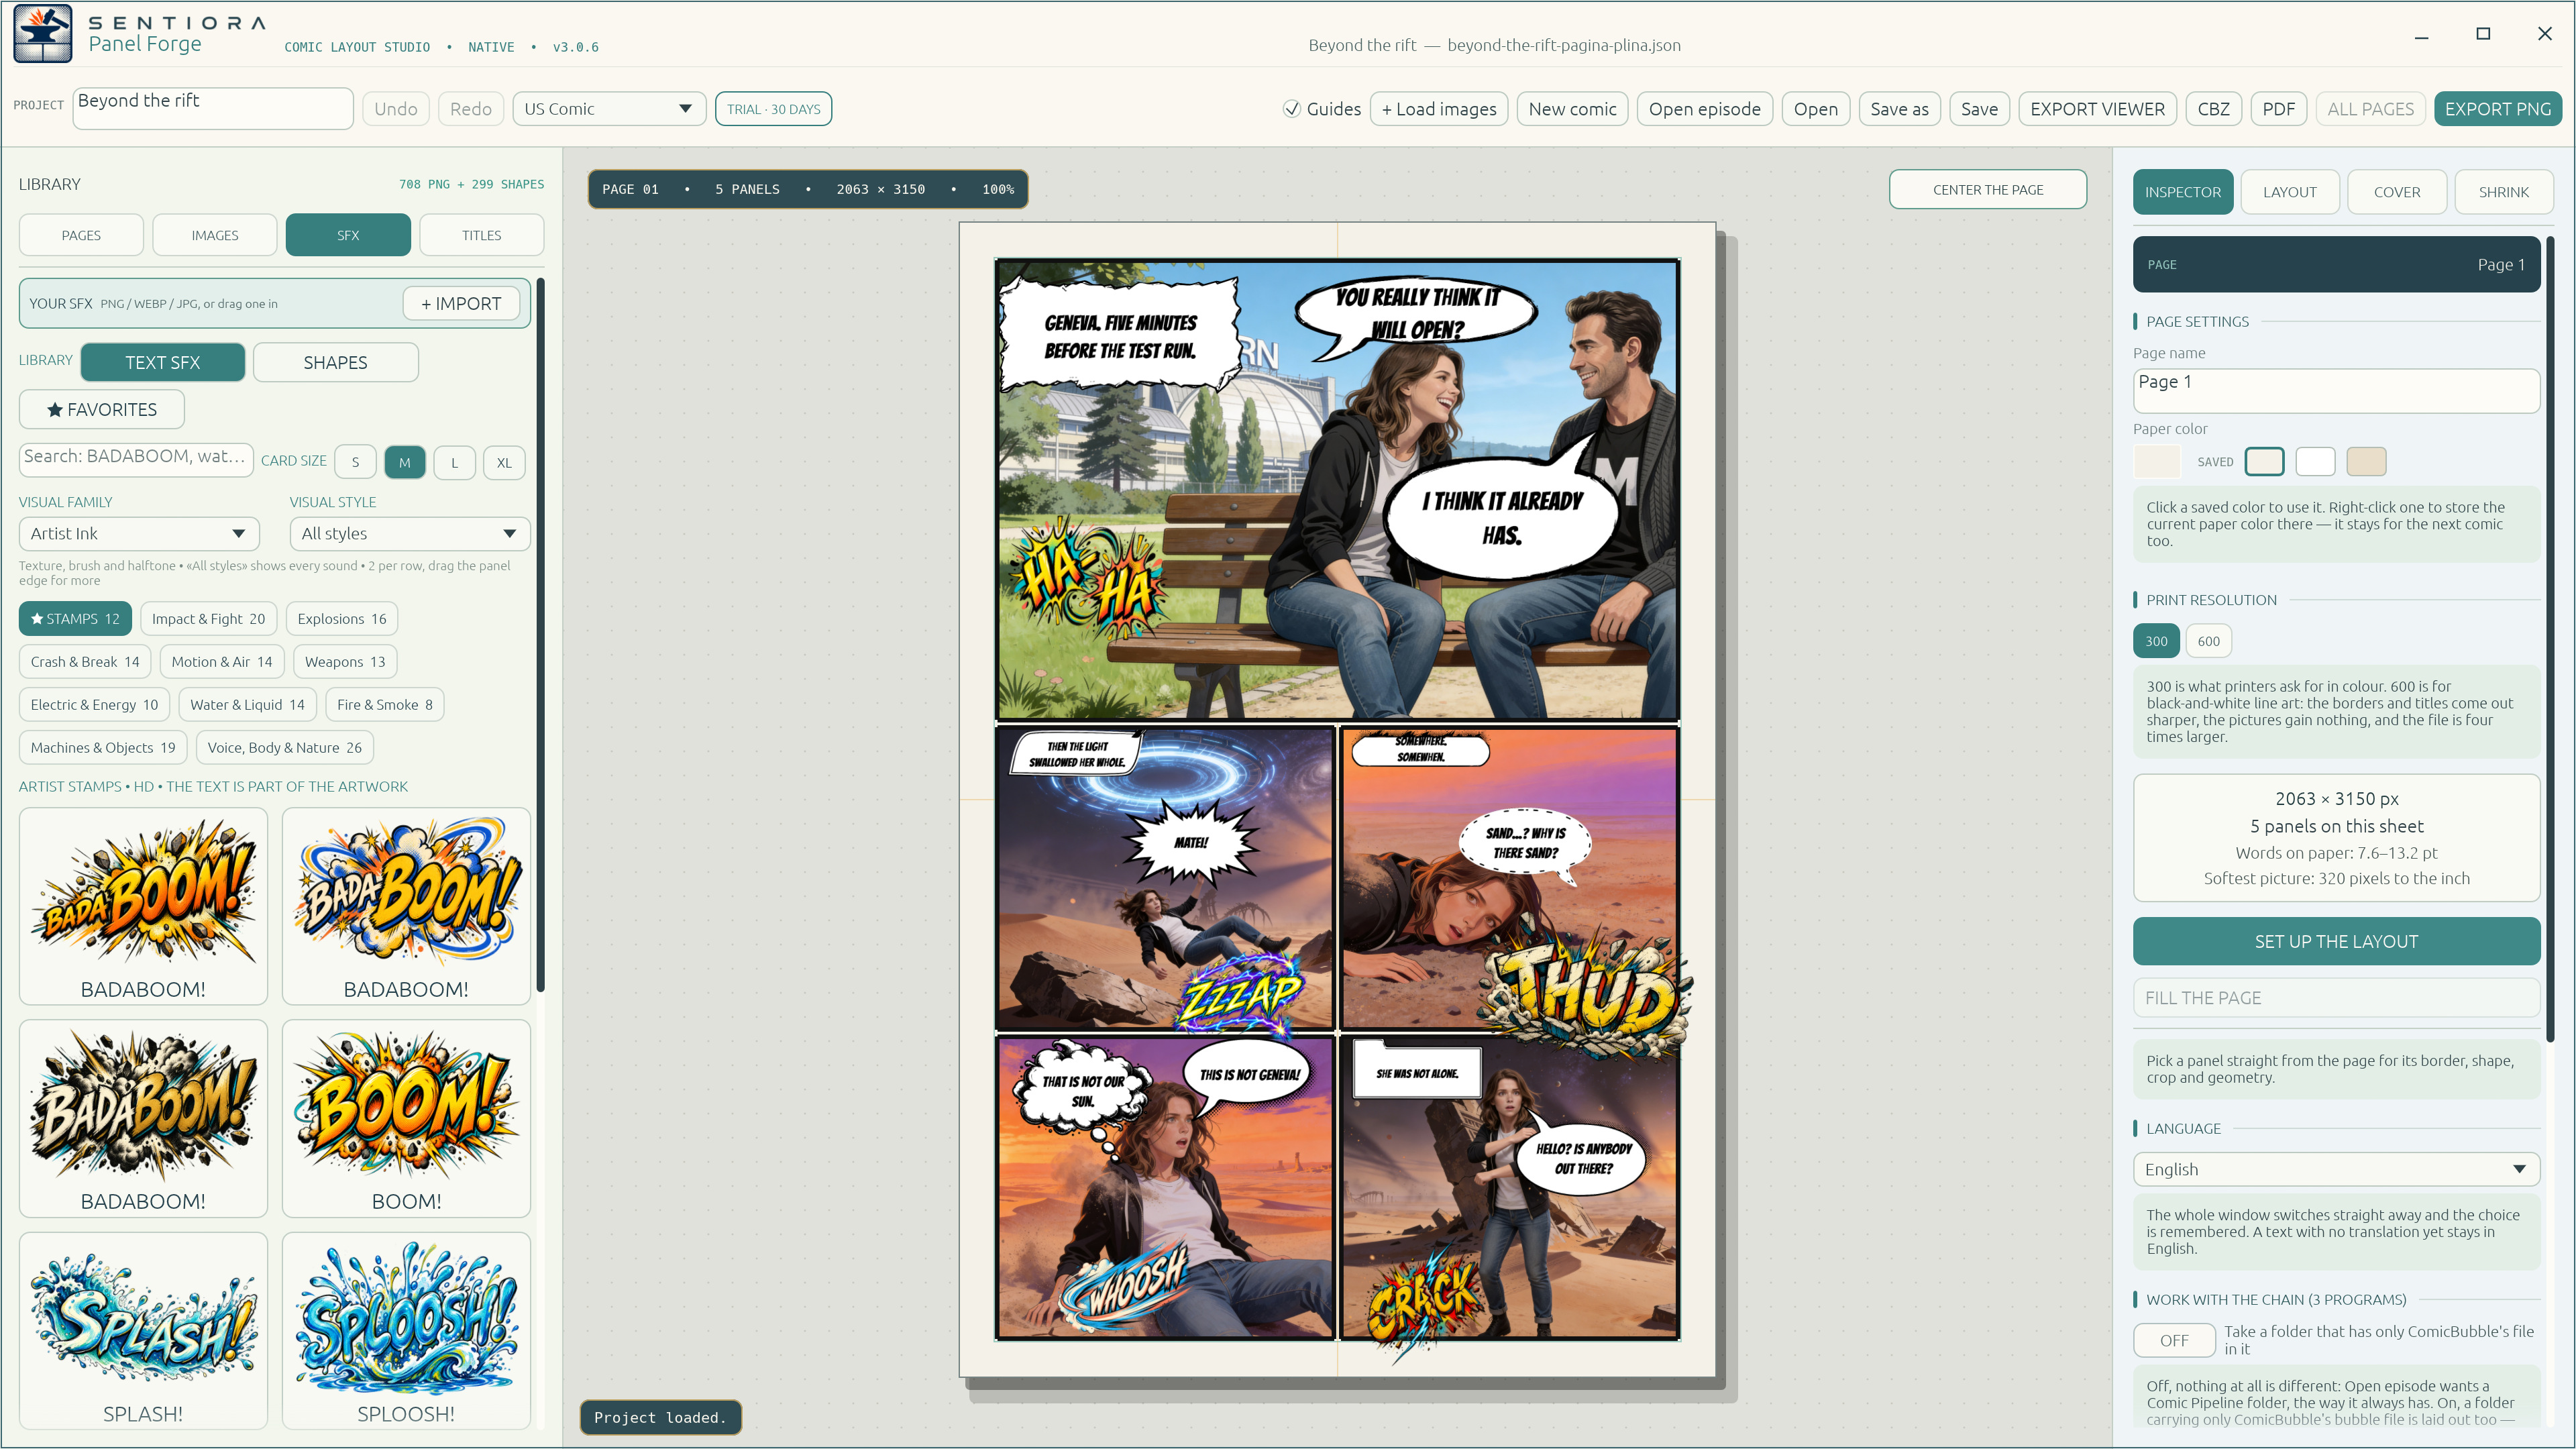The width and height of the screenshot is (2576, 1449).
Task: Click the + IMPORT SFX button
Action: [461, 303]
